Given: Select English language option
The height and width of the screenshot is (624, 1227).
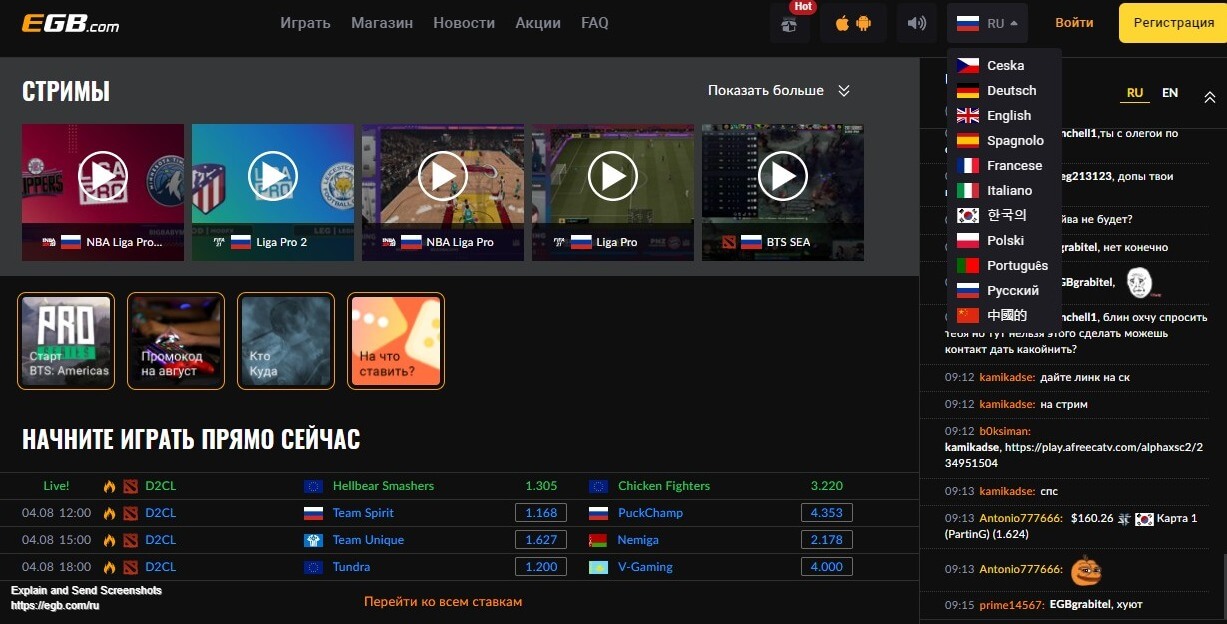Looking at the screenshot, I should pyautogui.click(x=1004, y=115).
